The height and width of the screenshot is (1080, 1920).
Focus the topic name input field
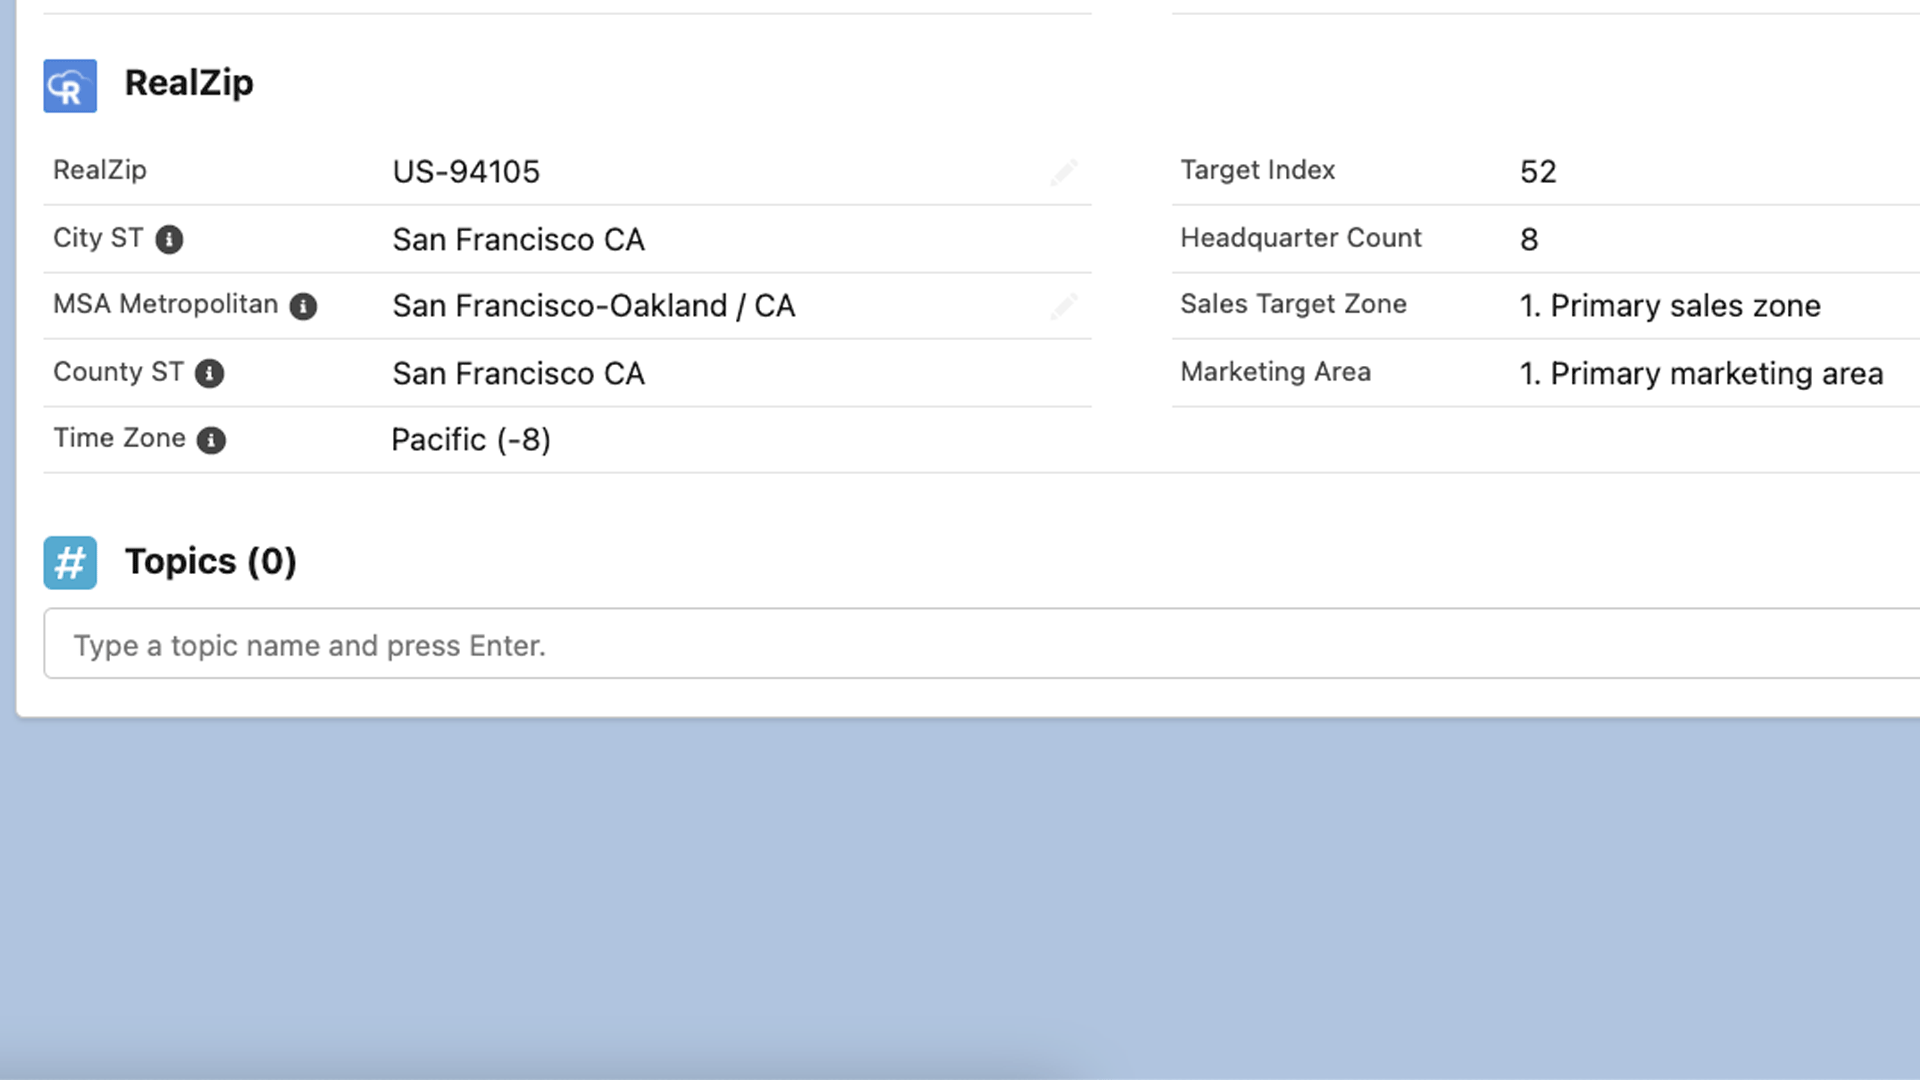981,644
